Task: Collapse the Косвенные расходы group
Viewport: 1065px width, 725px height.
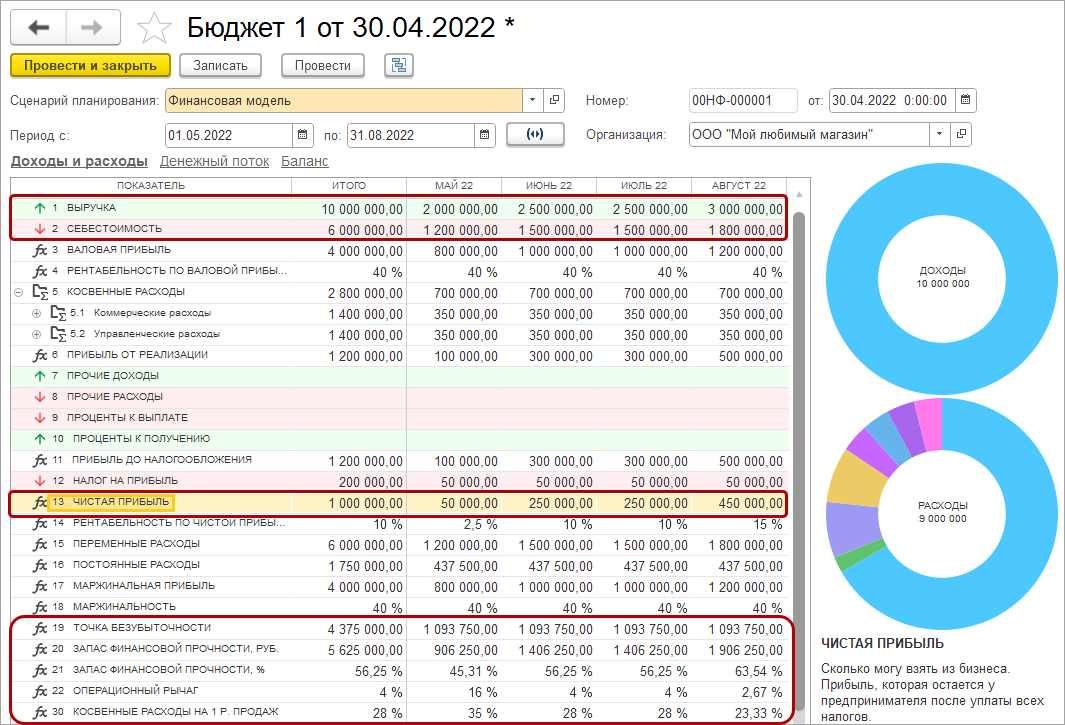Action: click(x=18, y=292)
